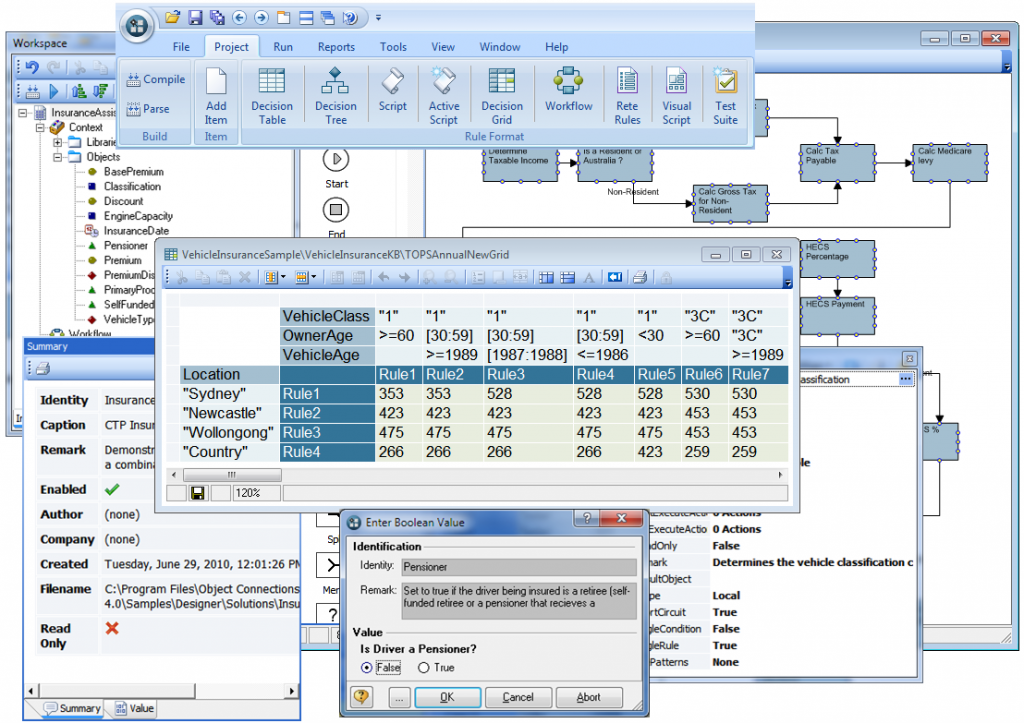
Task: Open the File menu tab
Action: [181, 47]
